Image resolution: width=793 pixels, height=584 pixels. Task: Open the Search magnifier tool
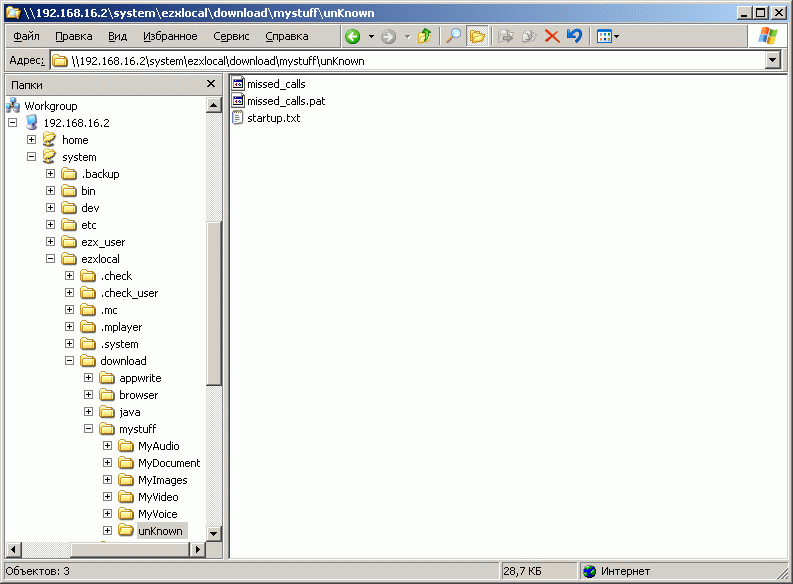(453, 36)
